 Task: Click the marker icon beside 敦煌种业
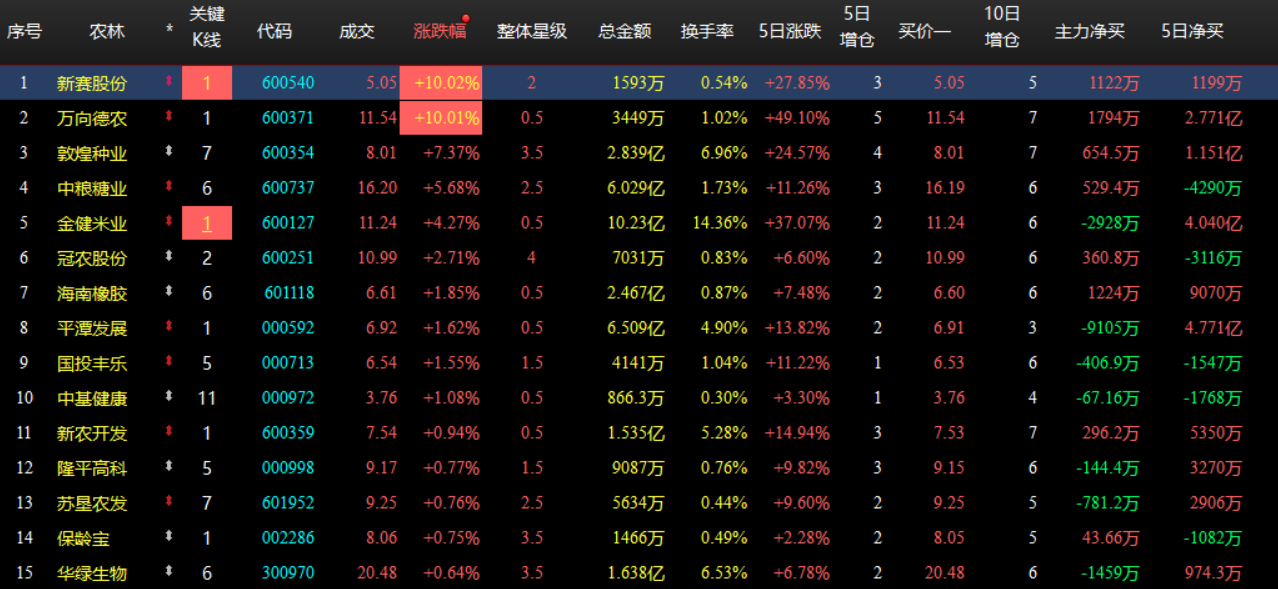(x=169, y=153)
